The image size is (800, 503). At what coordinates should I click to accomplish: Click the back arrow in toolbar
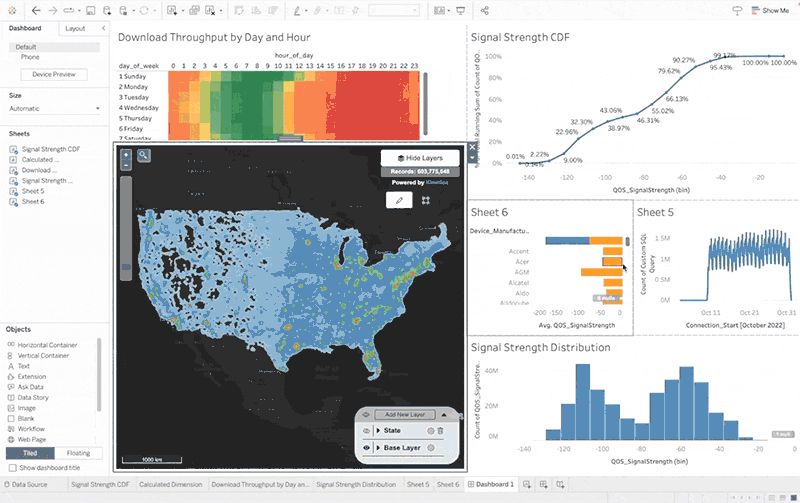36,10
